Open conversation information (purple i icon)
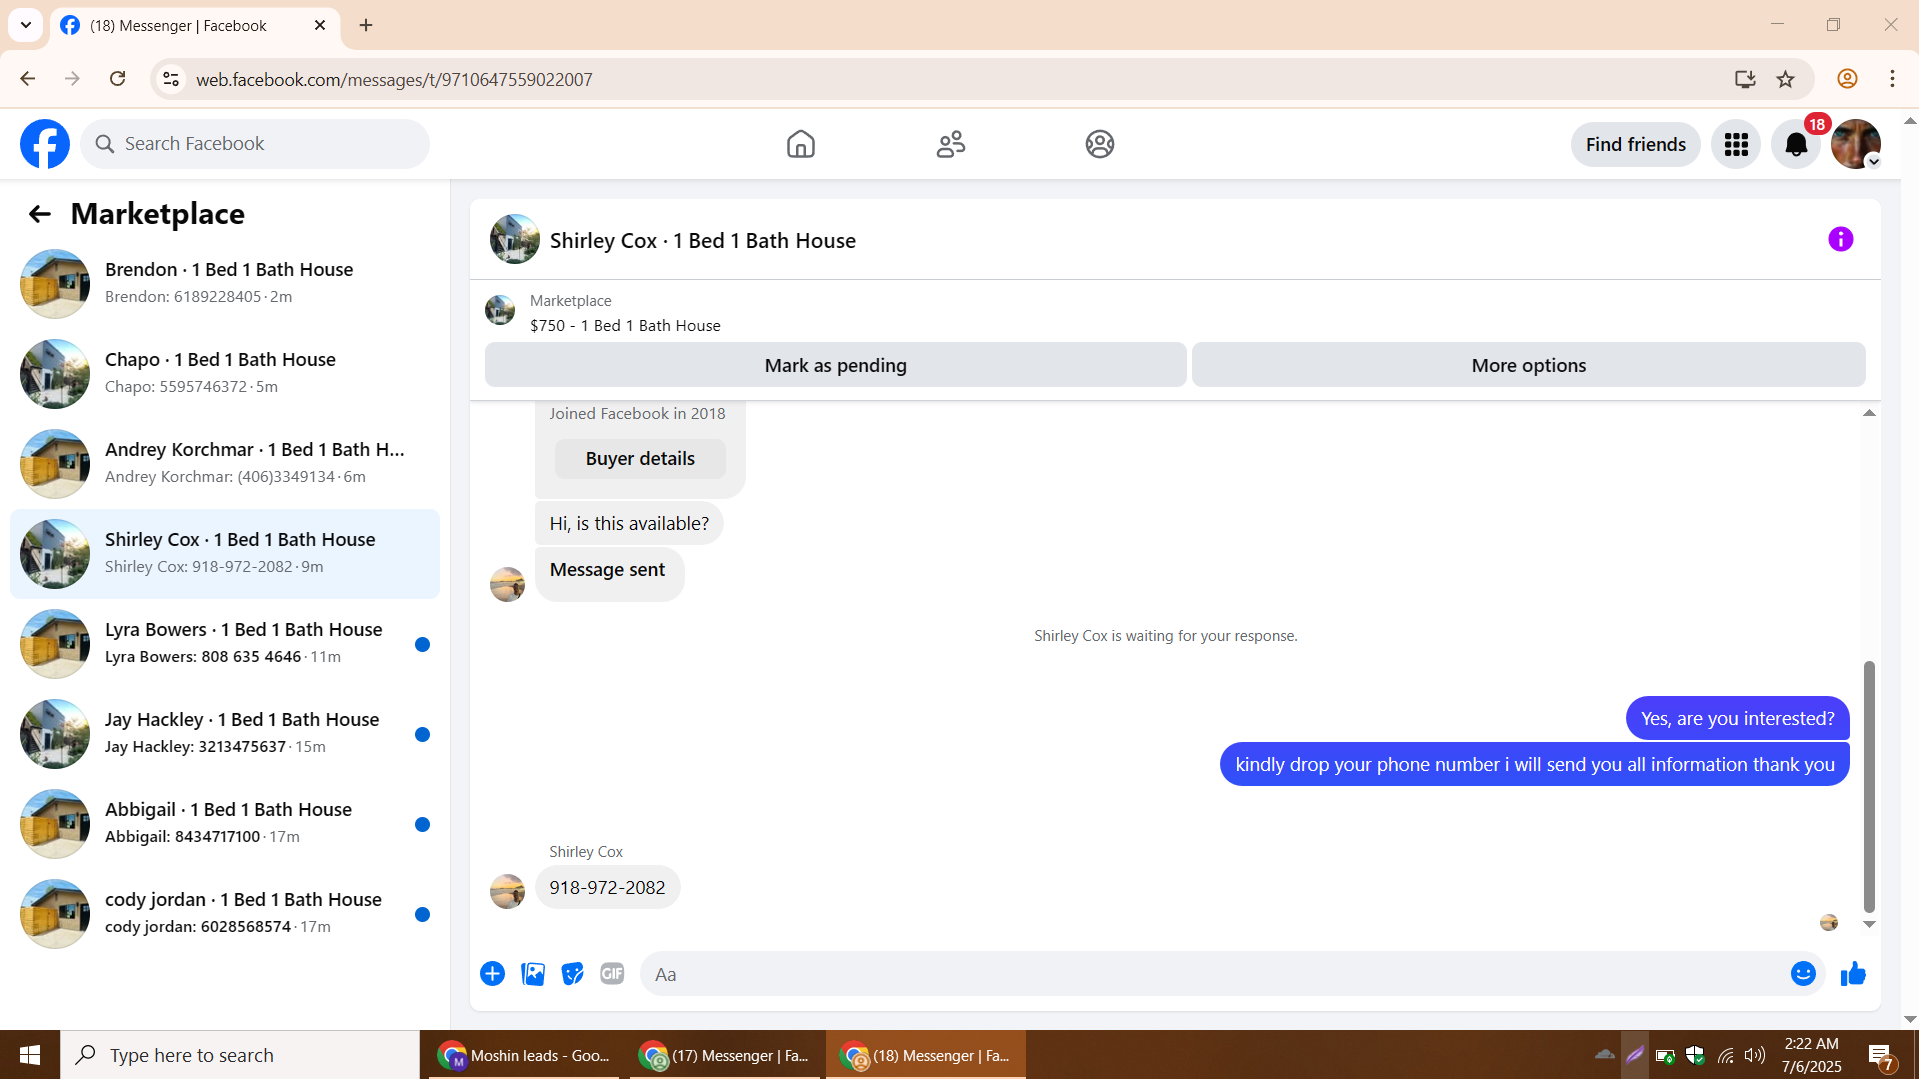Screen dimensions: 1919x1079 click(x=1840, y=239)
